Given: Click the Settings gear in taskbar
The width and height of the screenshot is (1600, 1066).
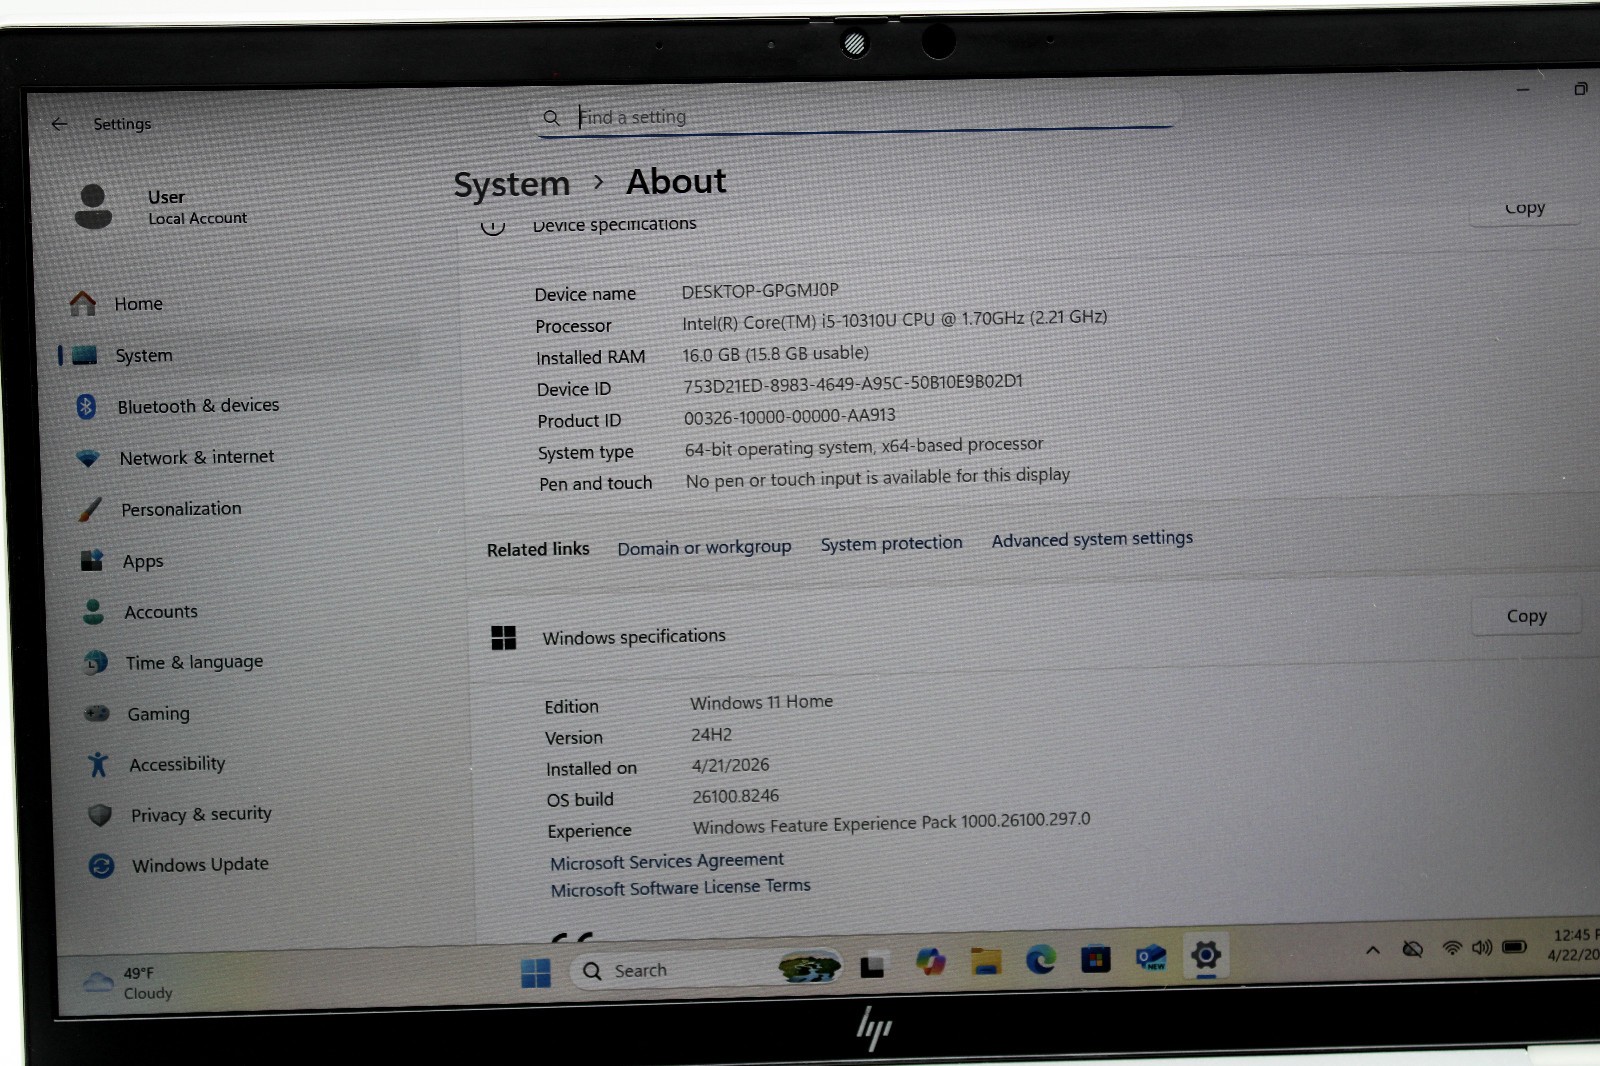Looking at the screenshot, I should click(x=1205, y=956).
